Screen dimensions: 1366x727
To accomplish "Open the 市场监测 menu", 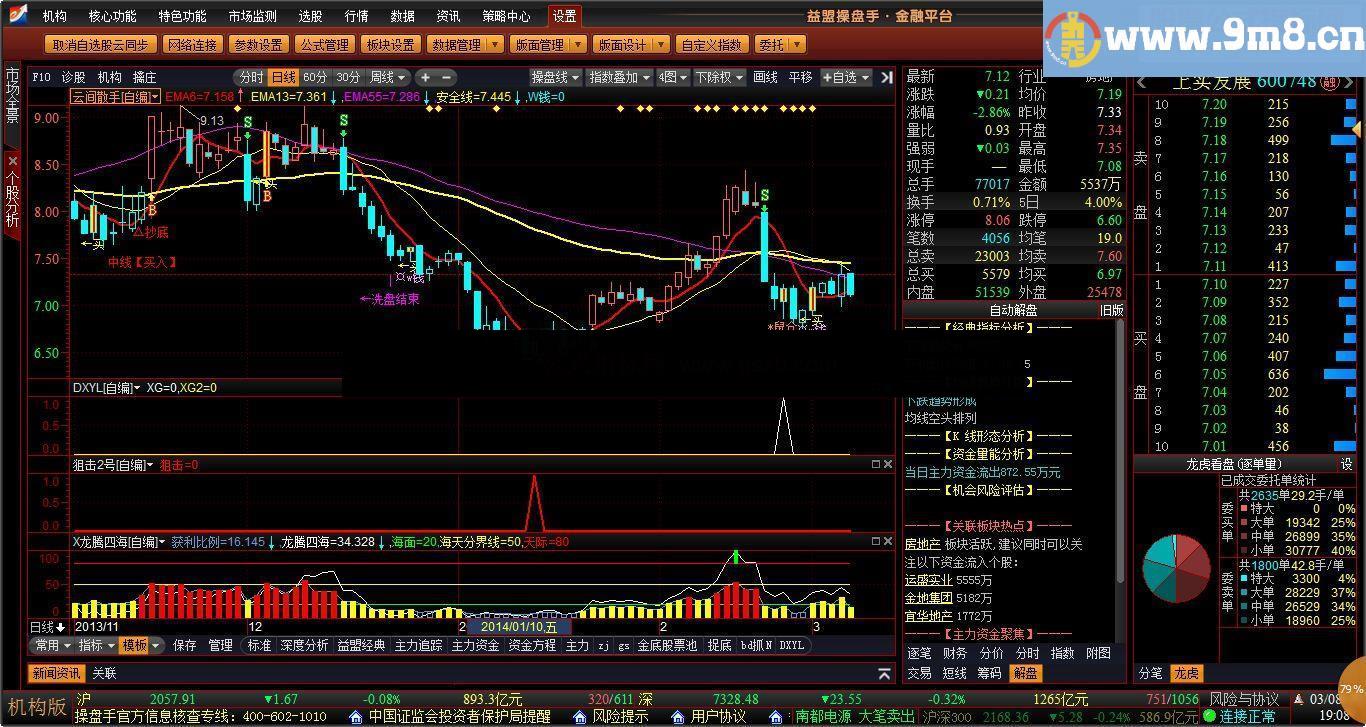I will (x=252, y=16).
